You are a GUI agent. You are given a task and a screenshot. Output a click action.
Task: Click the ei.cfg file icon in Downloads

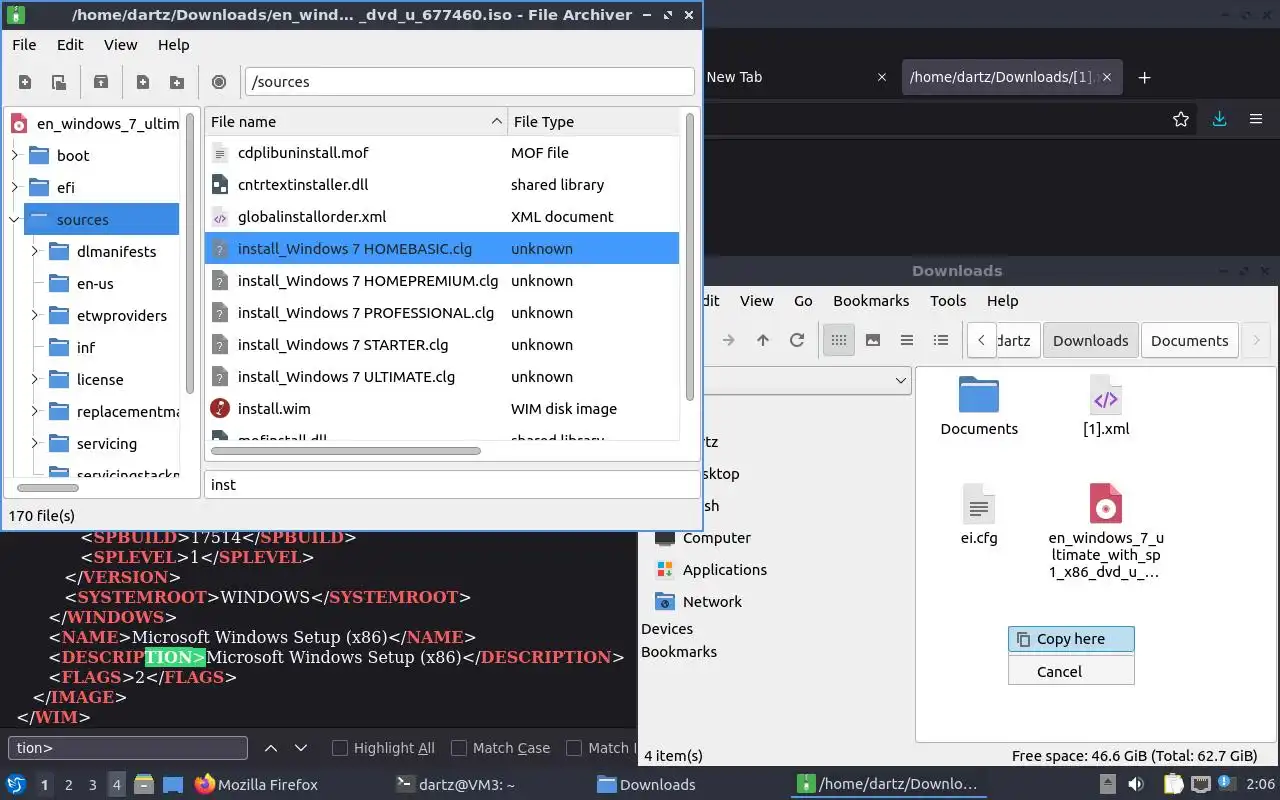click(x=979, y=504)
